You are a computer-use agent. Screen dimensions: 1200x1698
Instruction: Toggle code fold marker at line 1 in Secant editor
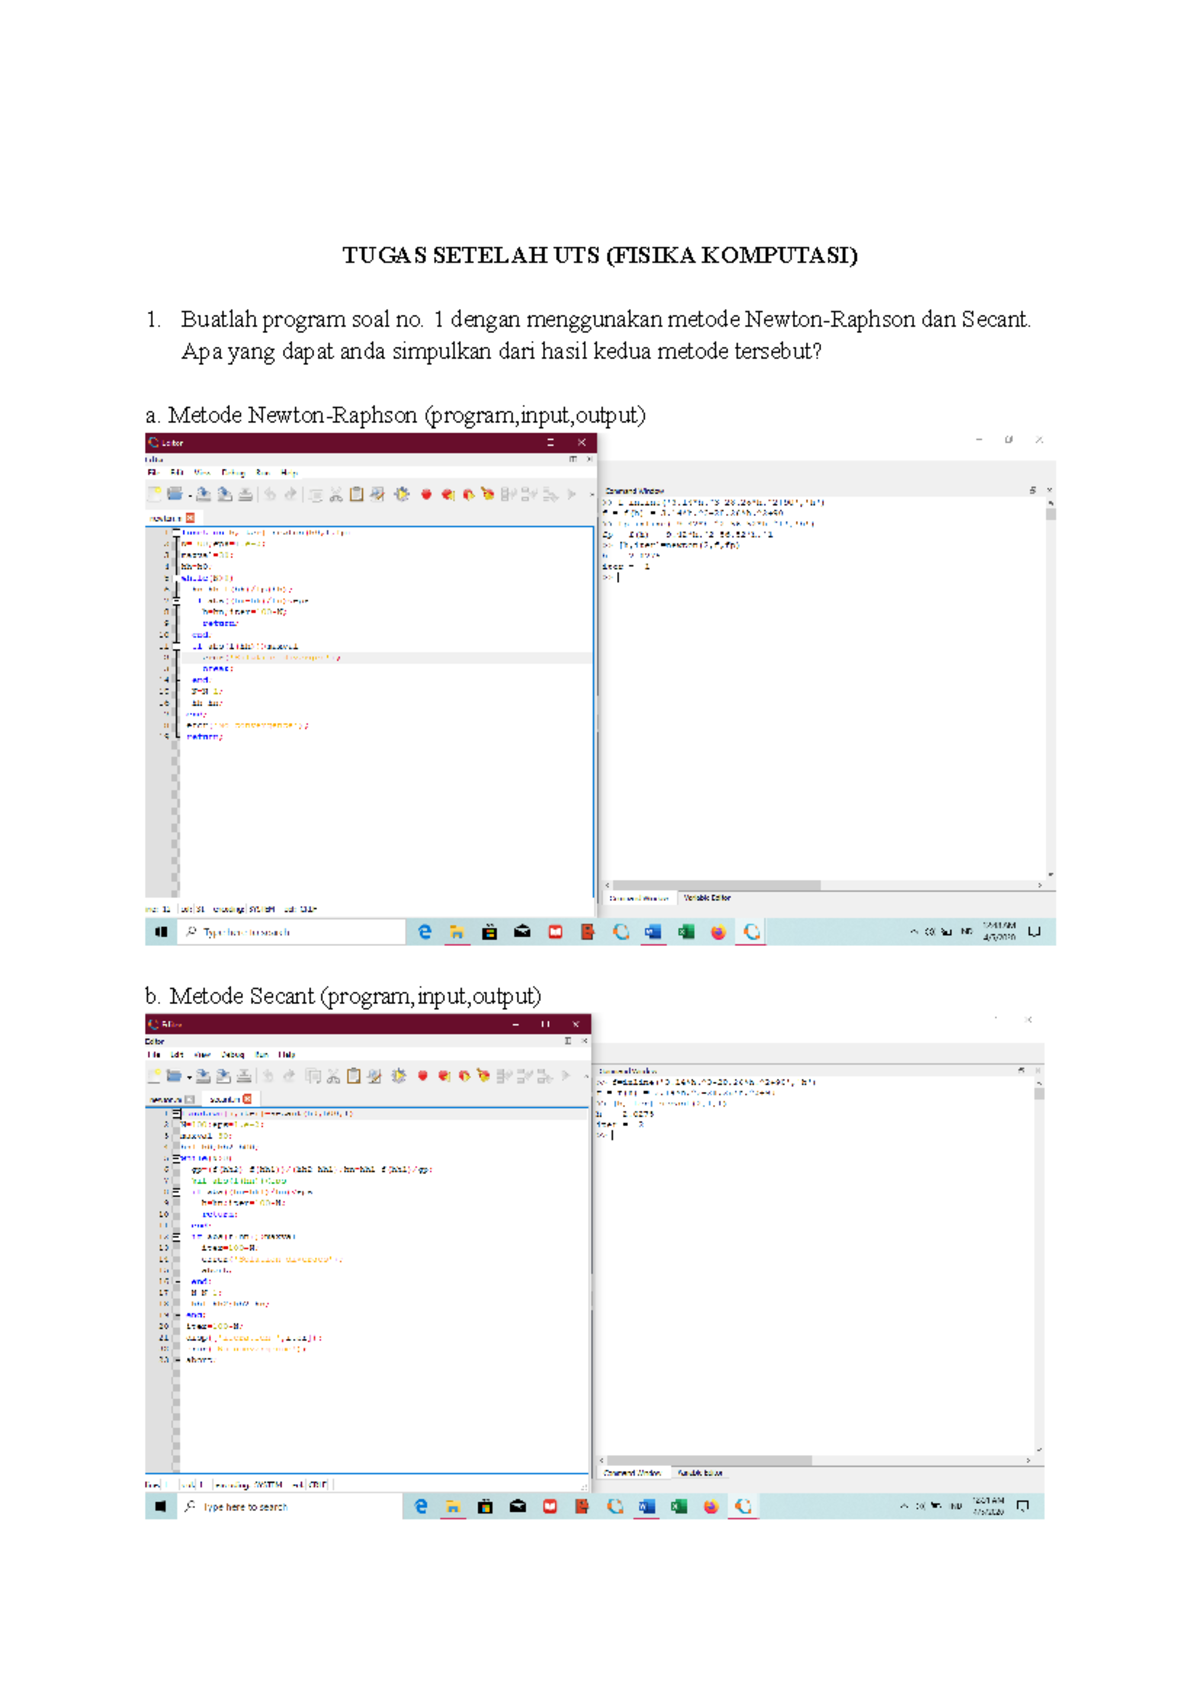[176, 1113]
